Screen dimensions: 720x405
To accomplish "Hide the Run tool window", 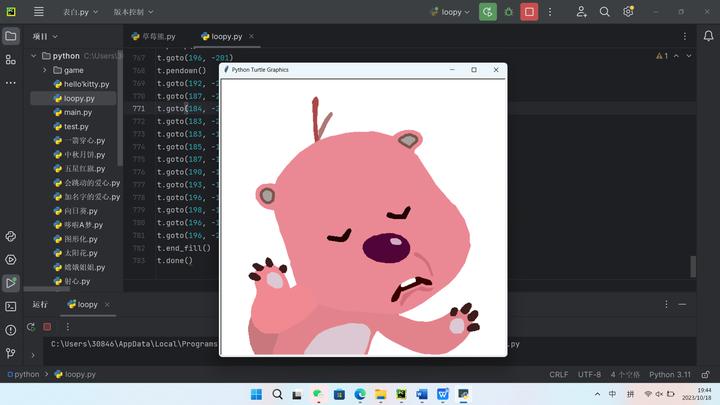I will 682,304.
